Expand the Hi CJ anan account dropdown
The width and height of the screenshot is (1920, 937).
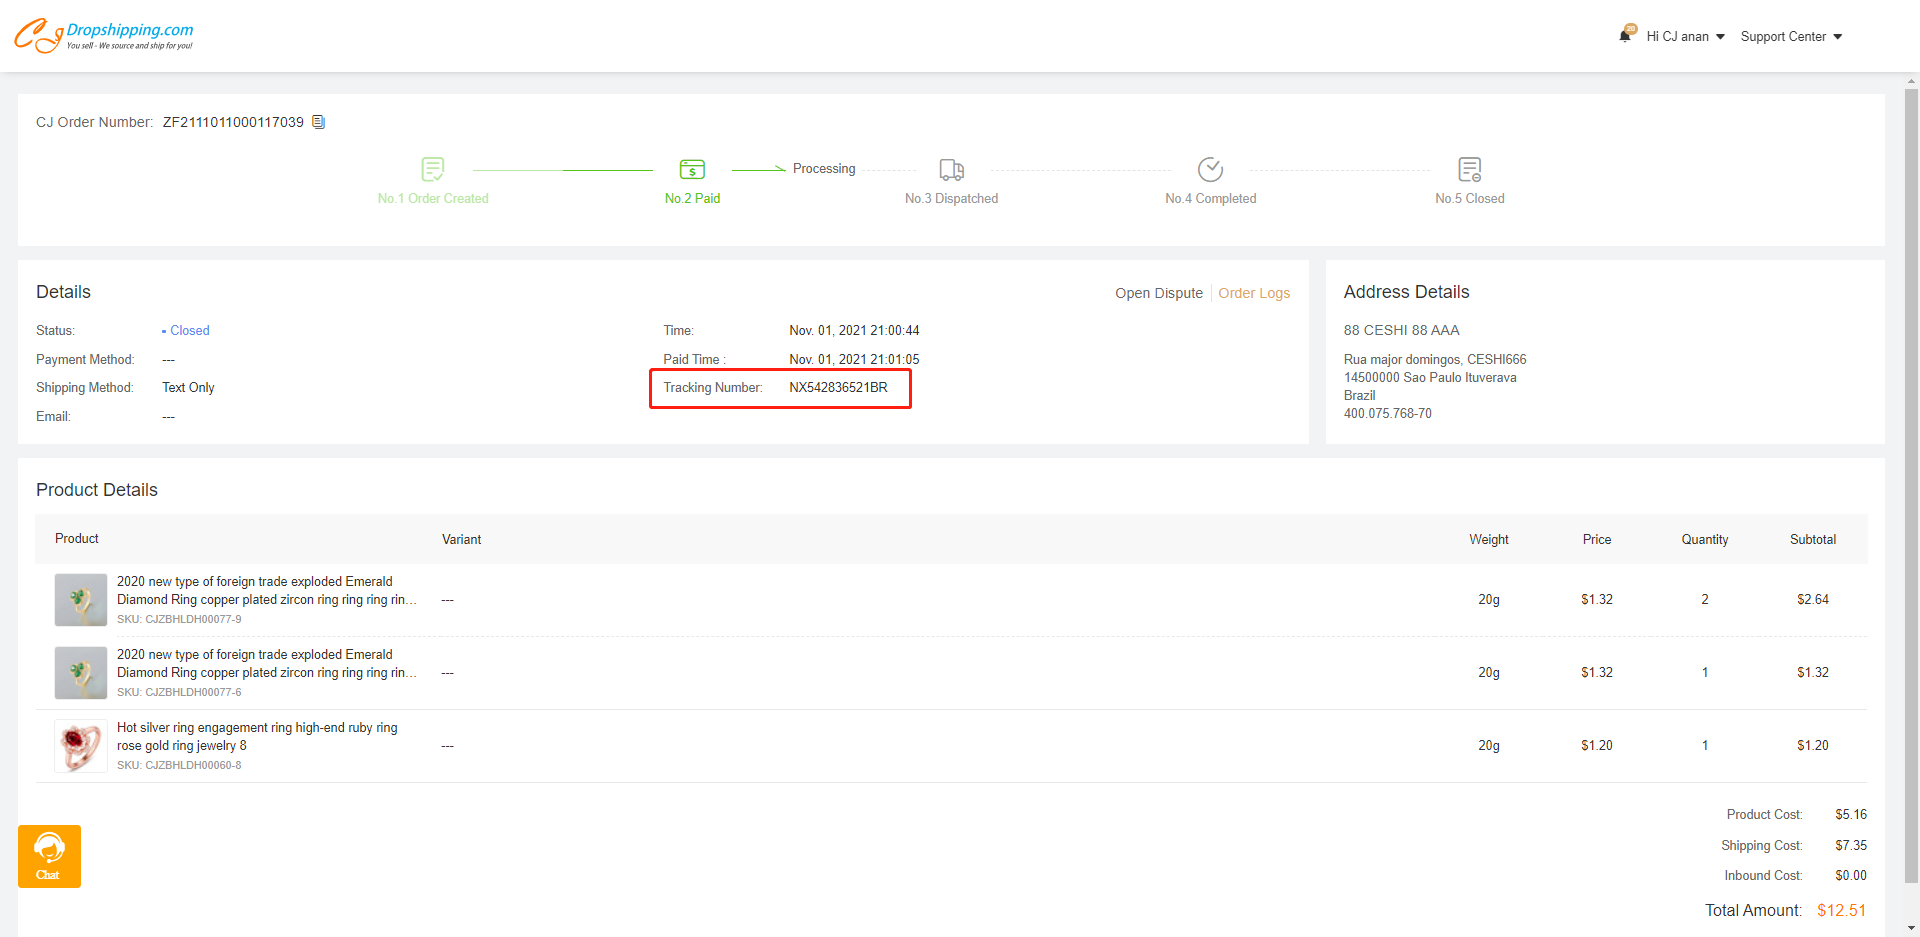tap(1686, 36)
